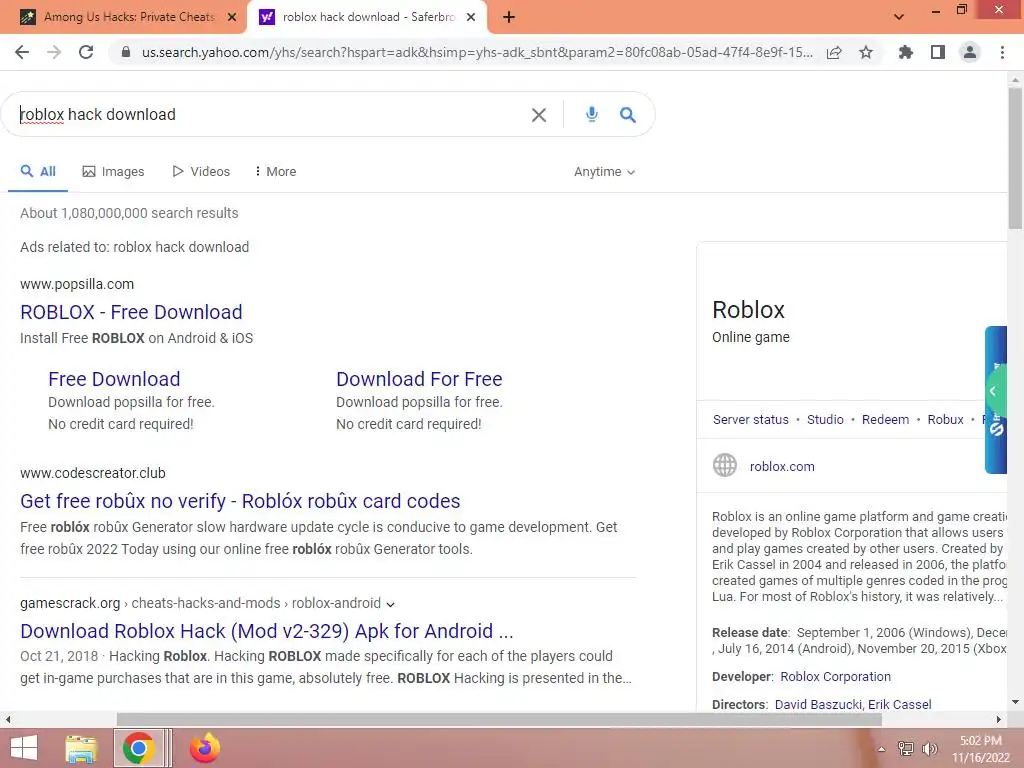Open the More search options
Image resolution: width=1024 pixels, height=768 pixels.
pos(275,171)
